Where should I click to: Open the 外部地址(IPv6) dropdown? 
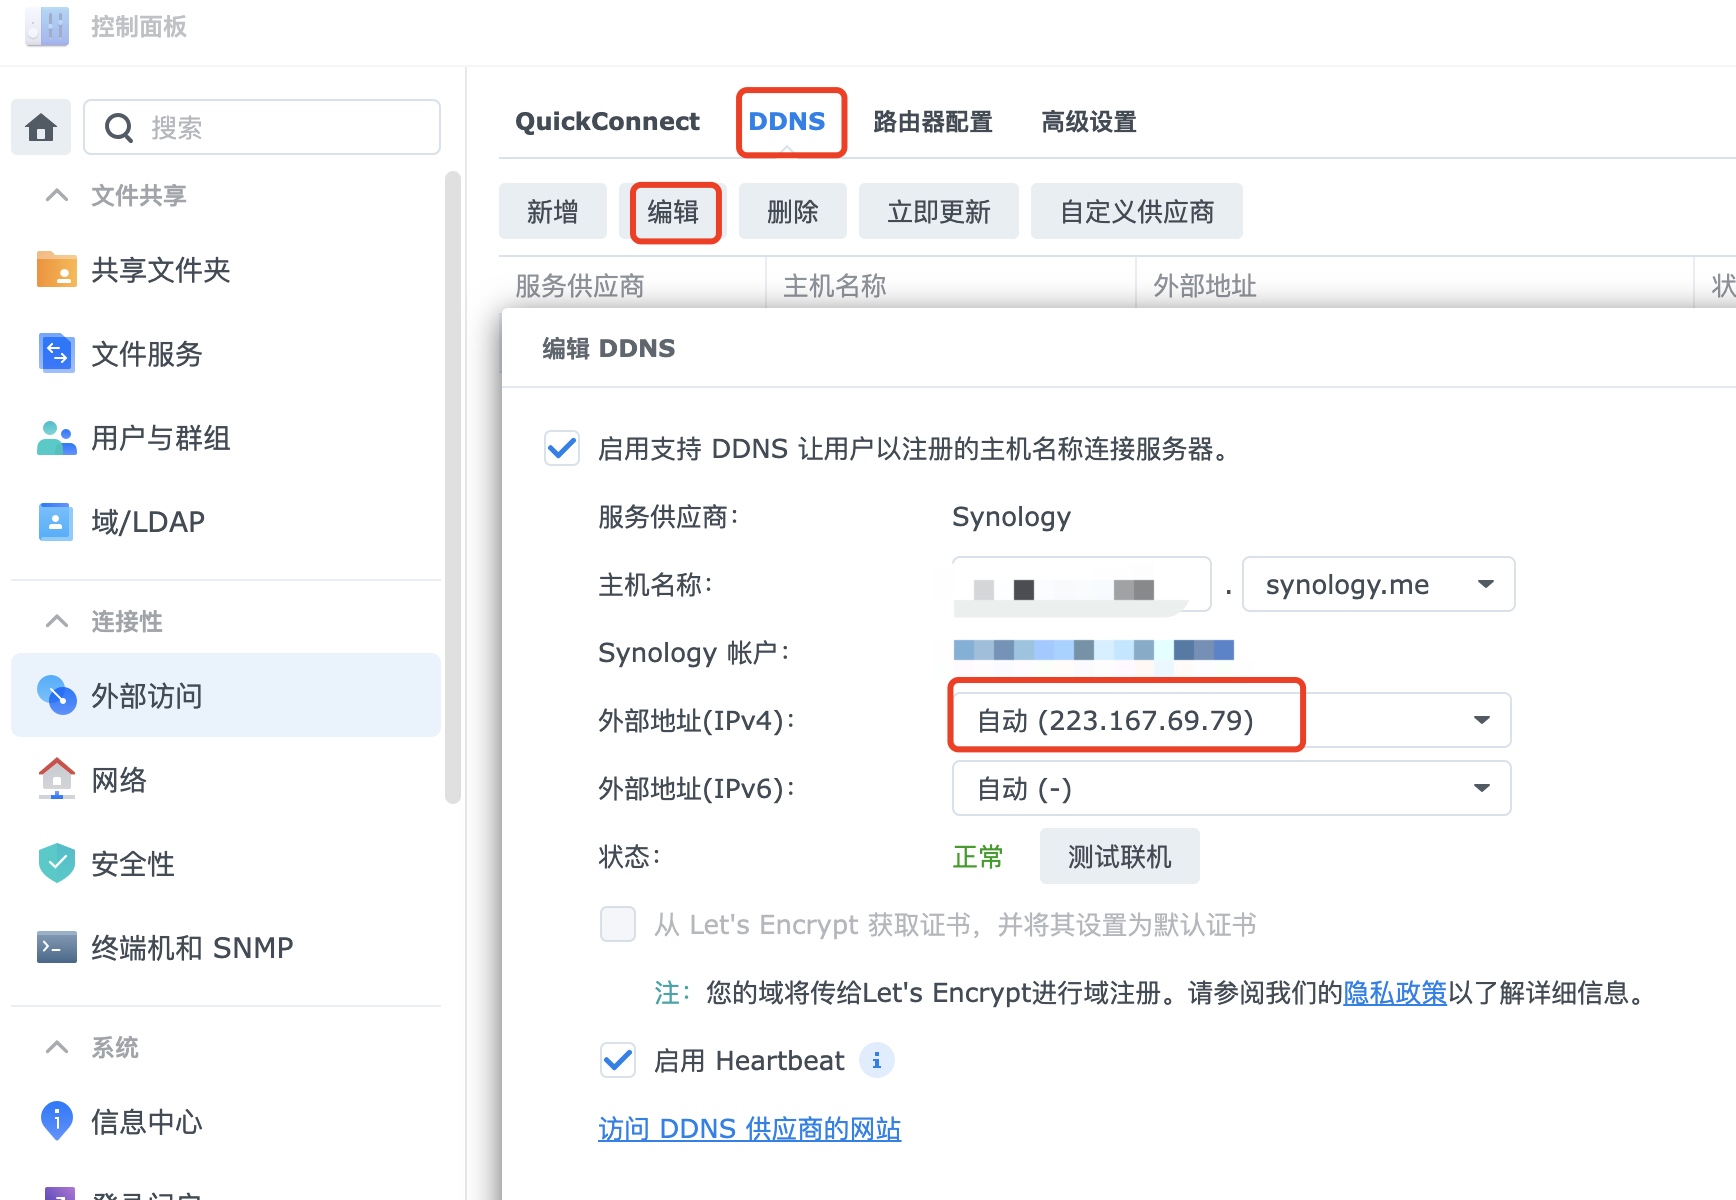pos(1231,788)
